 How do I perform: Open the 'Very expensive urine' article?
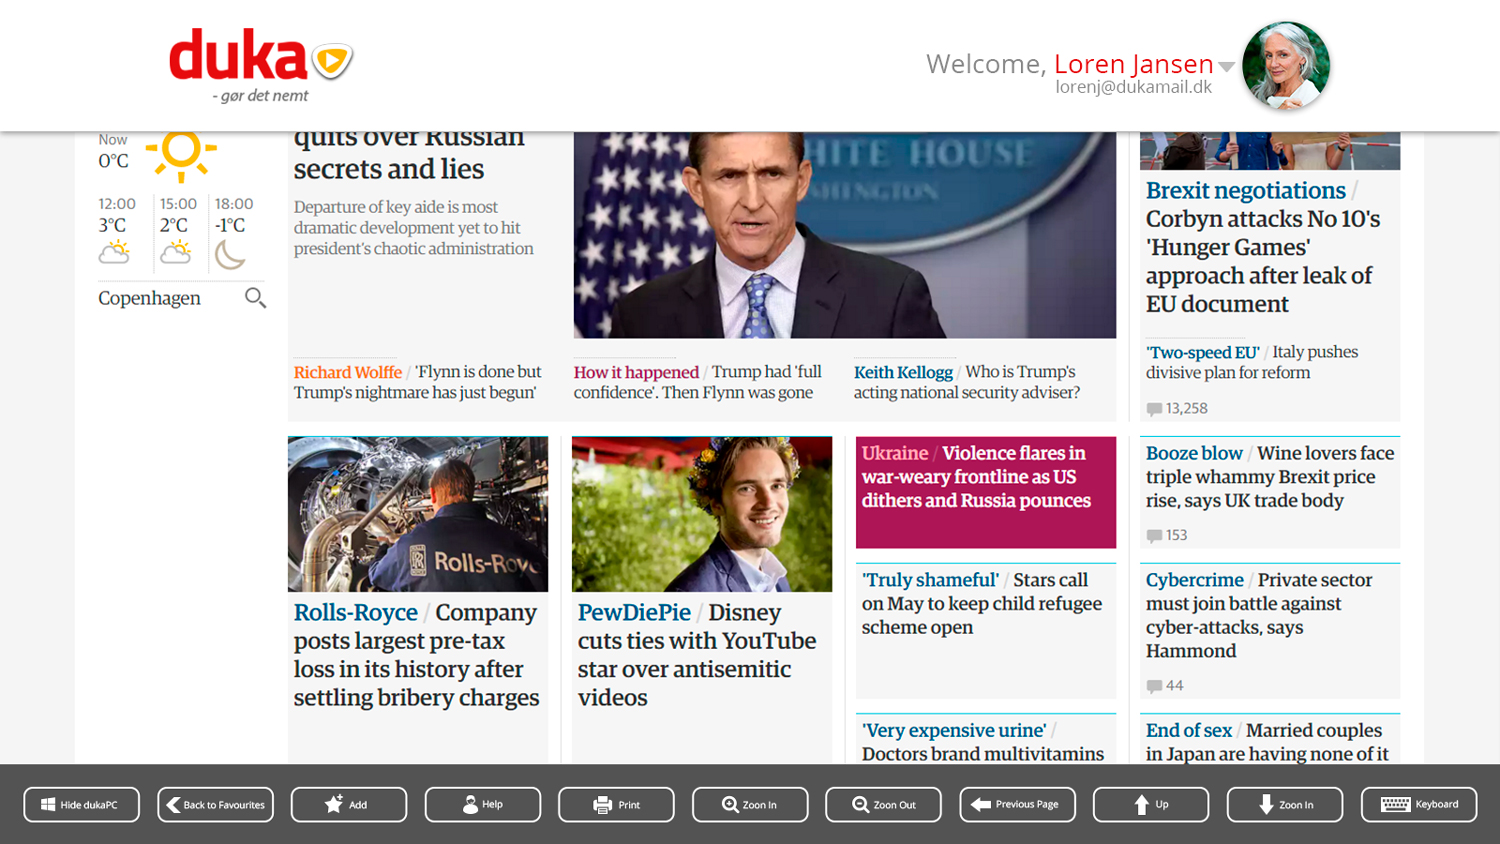tap(983, 742)
